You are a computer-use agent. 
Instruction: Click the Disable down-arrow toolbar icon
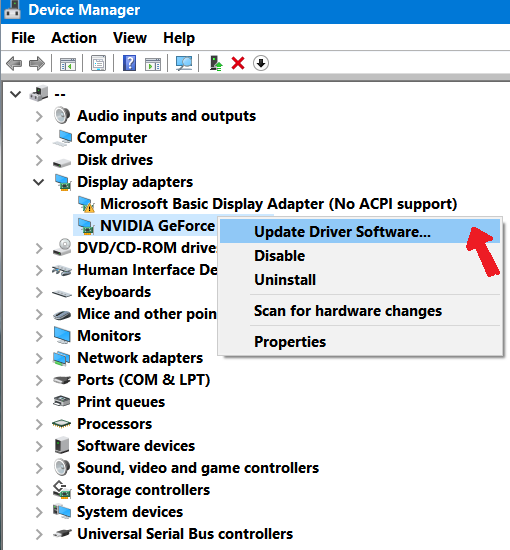point(261,63)
